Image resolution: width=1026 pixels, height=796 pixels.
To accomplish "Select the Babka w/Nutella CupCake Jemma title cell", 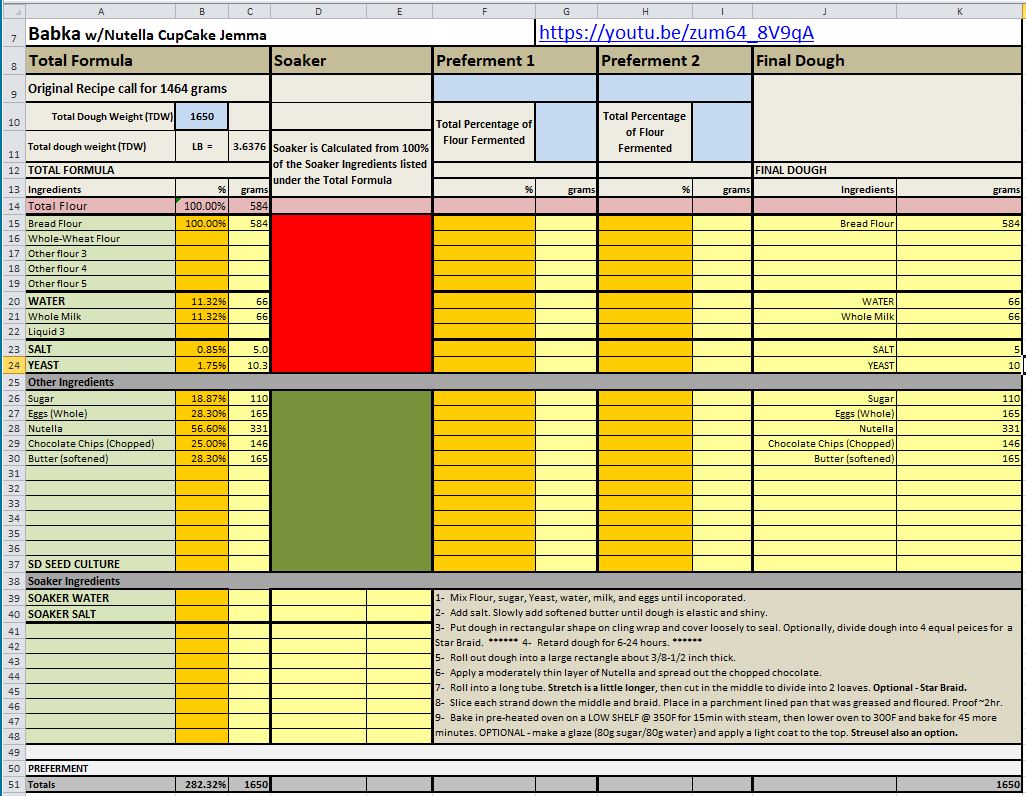I will tap(148, 34).
